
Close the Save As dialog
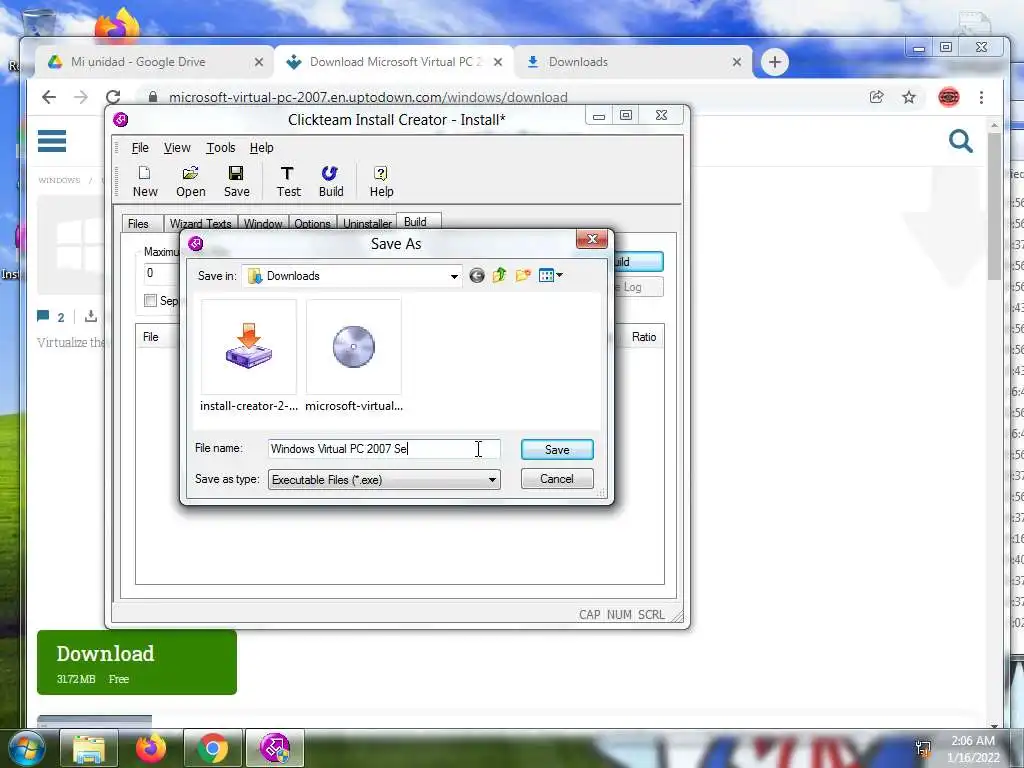[592, 239]
